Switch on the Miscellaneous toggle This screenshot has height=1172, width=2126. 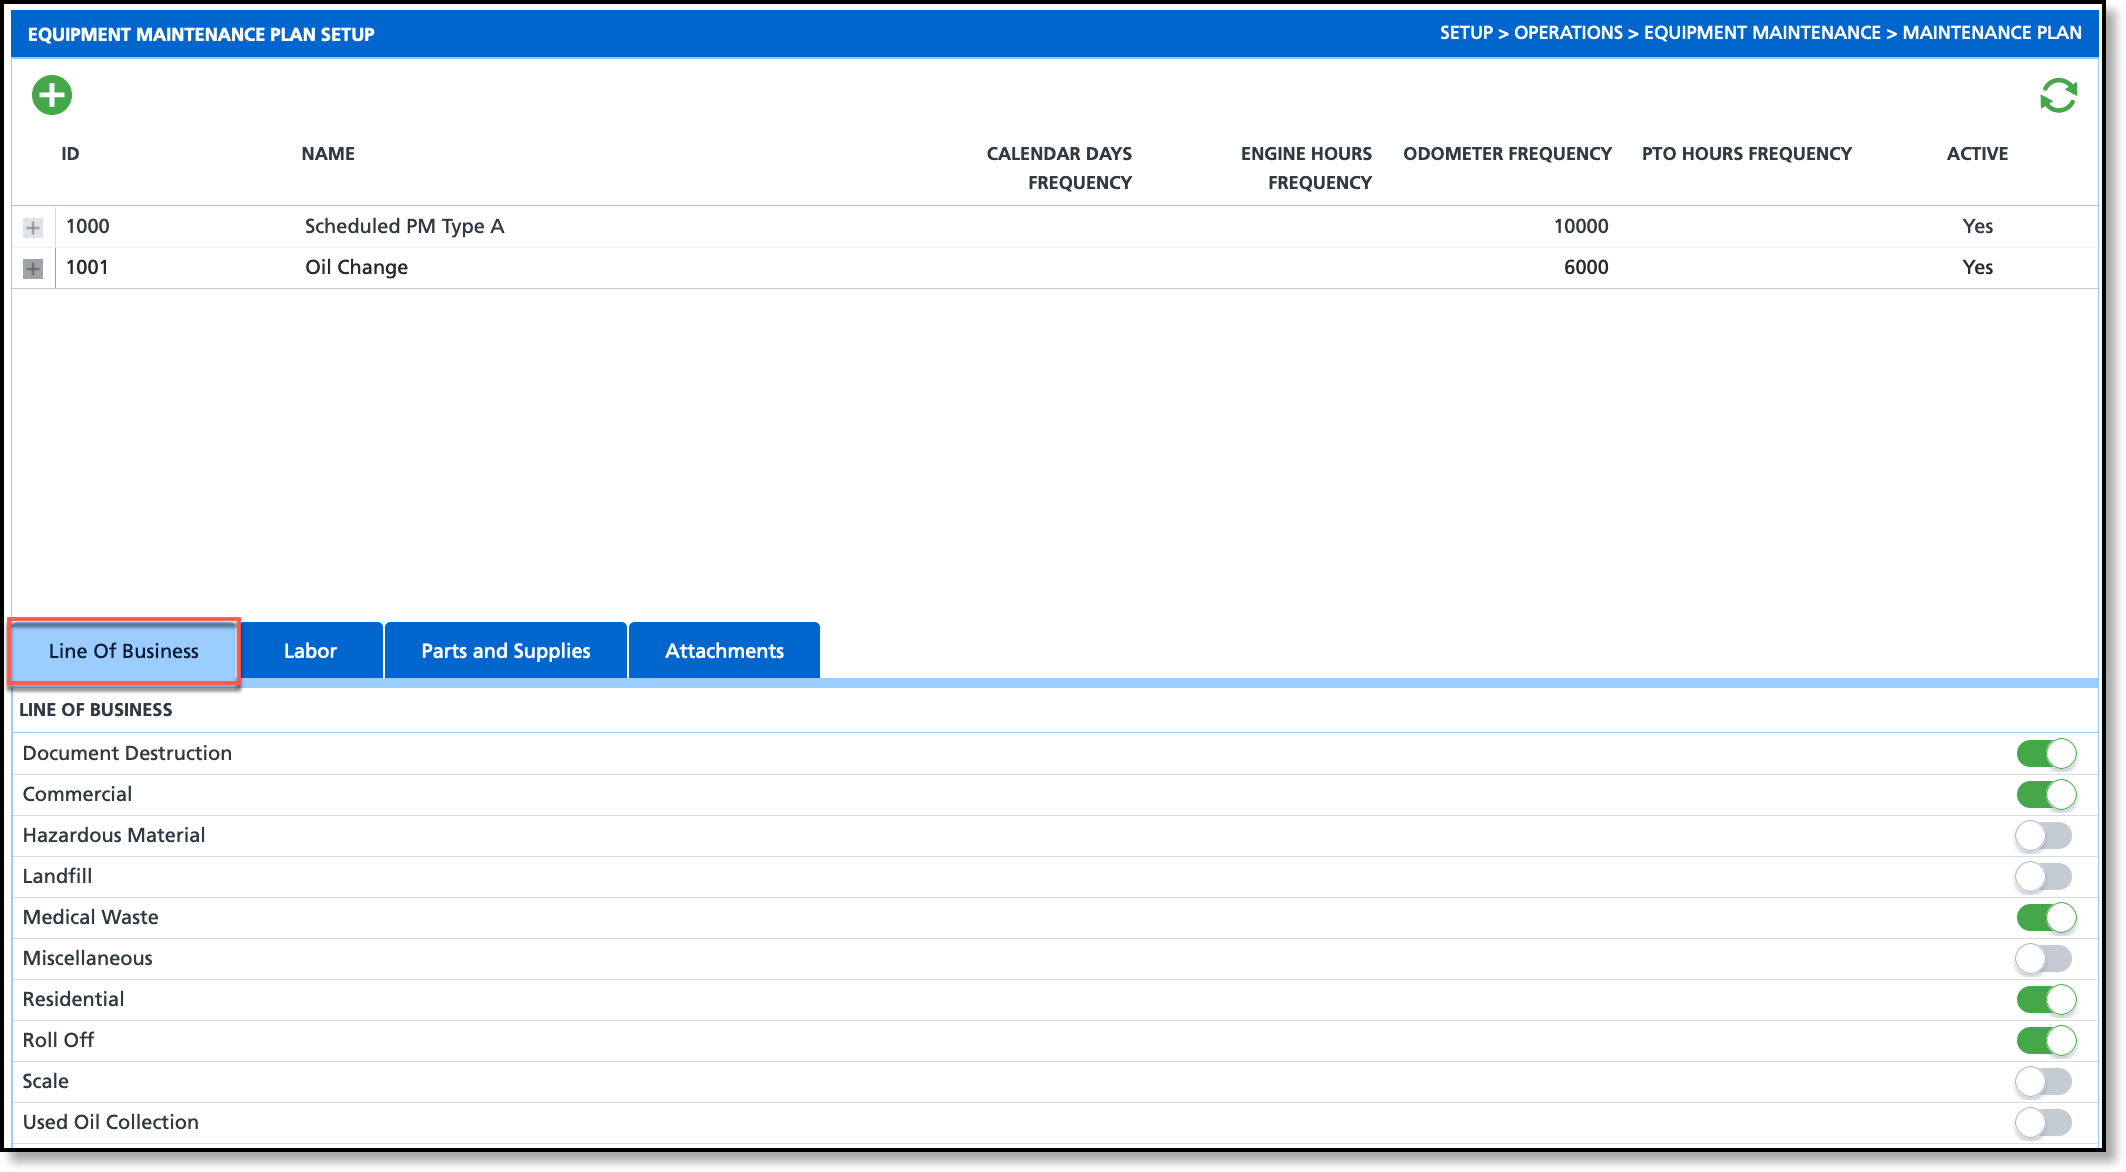[x=2043, y=958]
